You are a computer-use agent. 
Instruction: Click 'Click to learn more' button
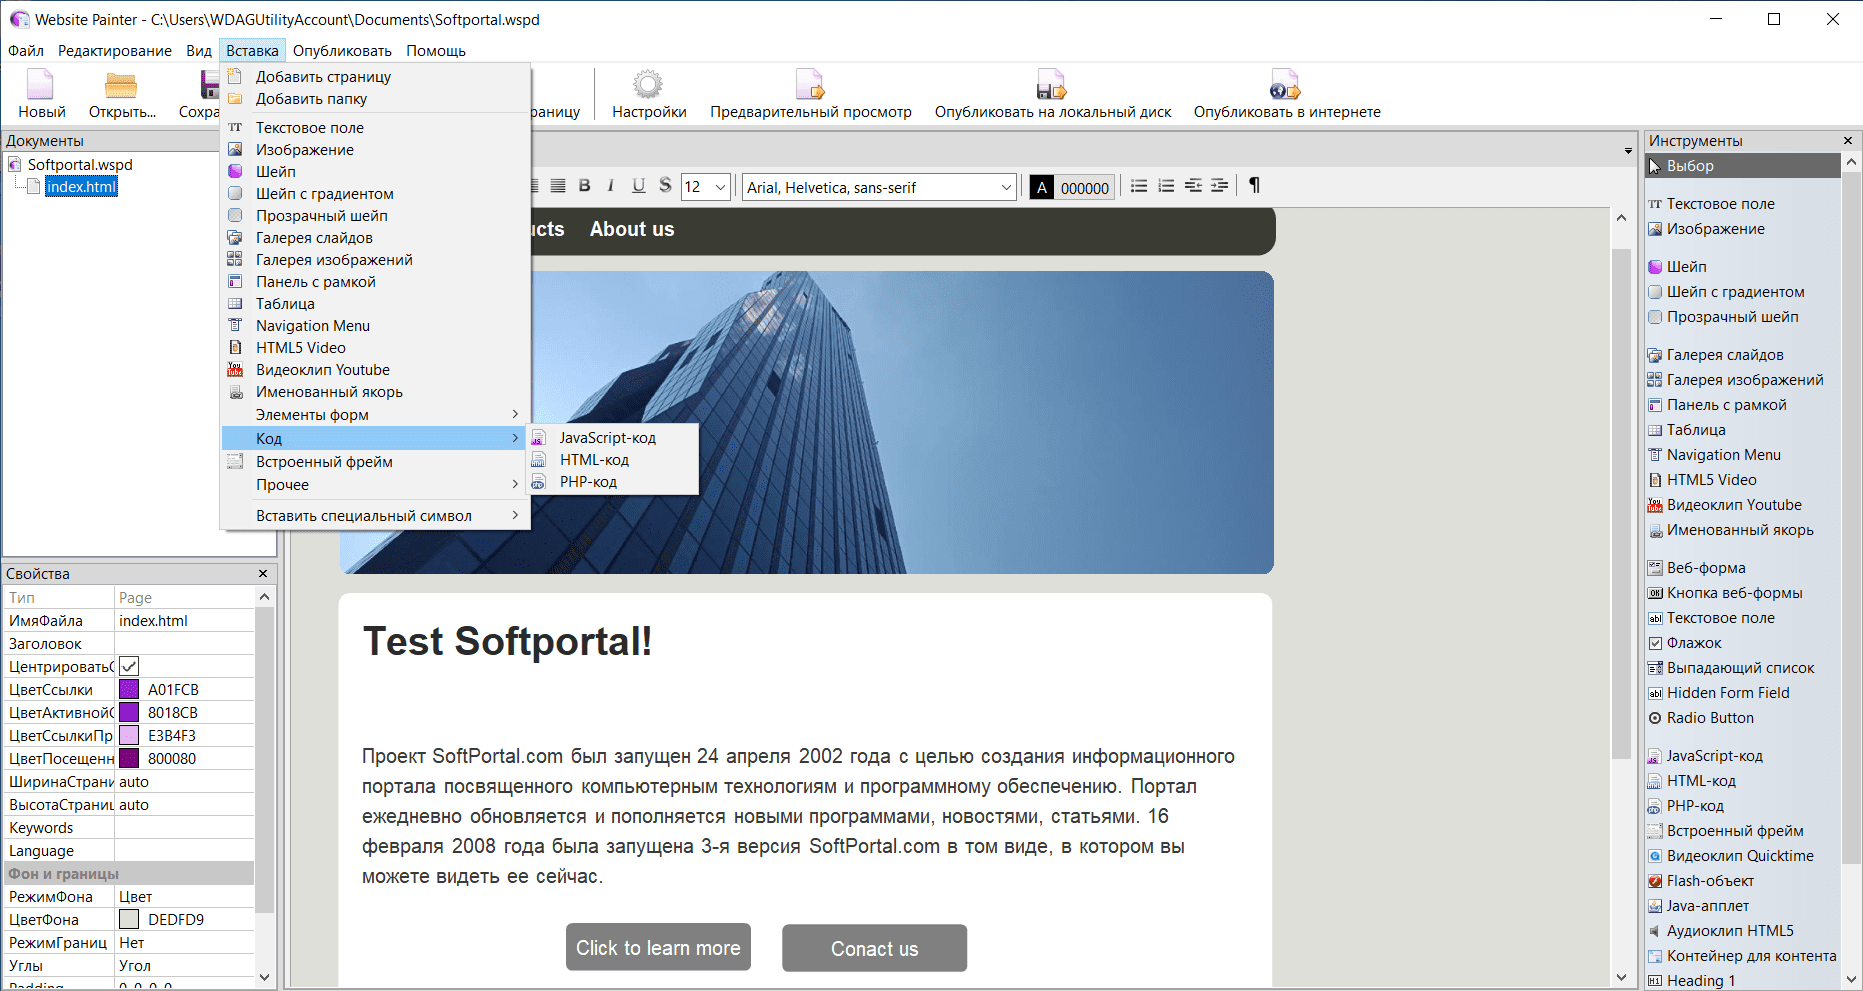[658, 947]
